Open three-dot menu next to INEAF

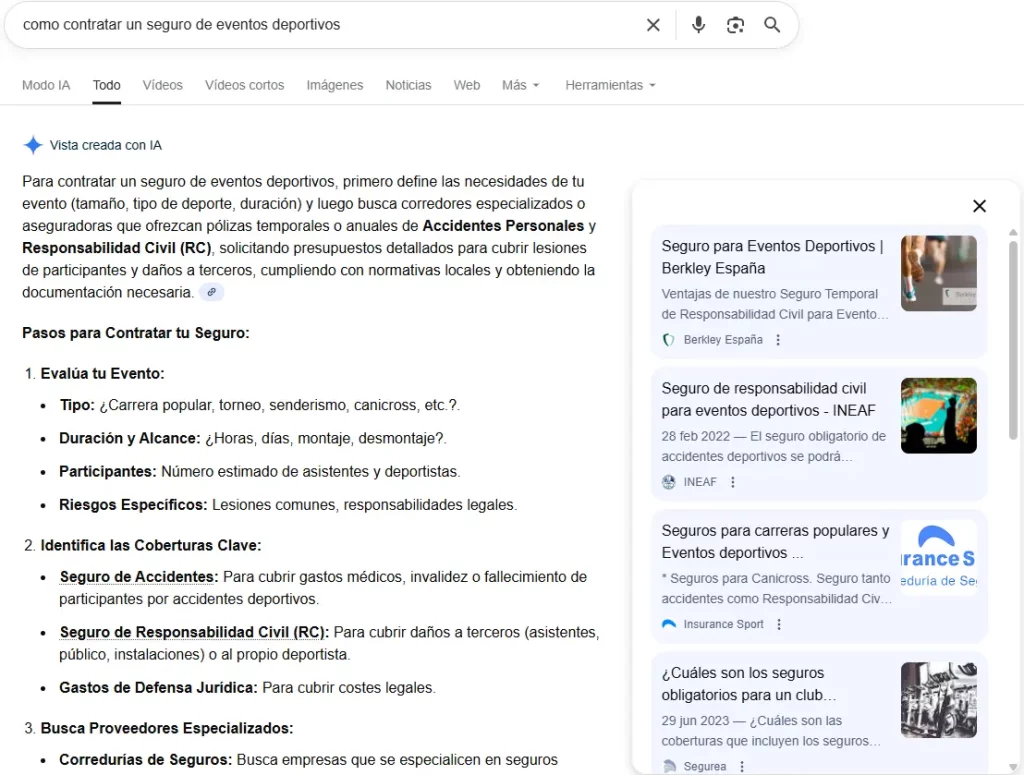733,482
